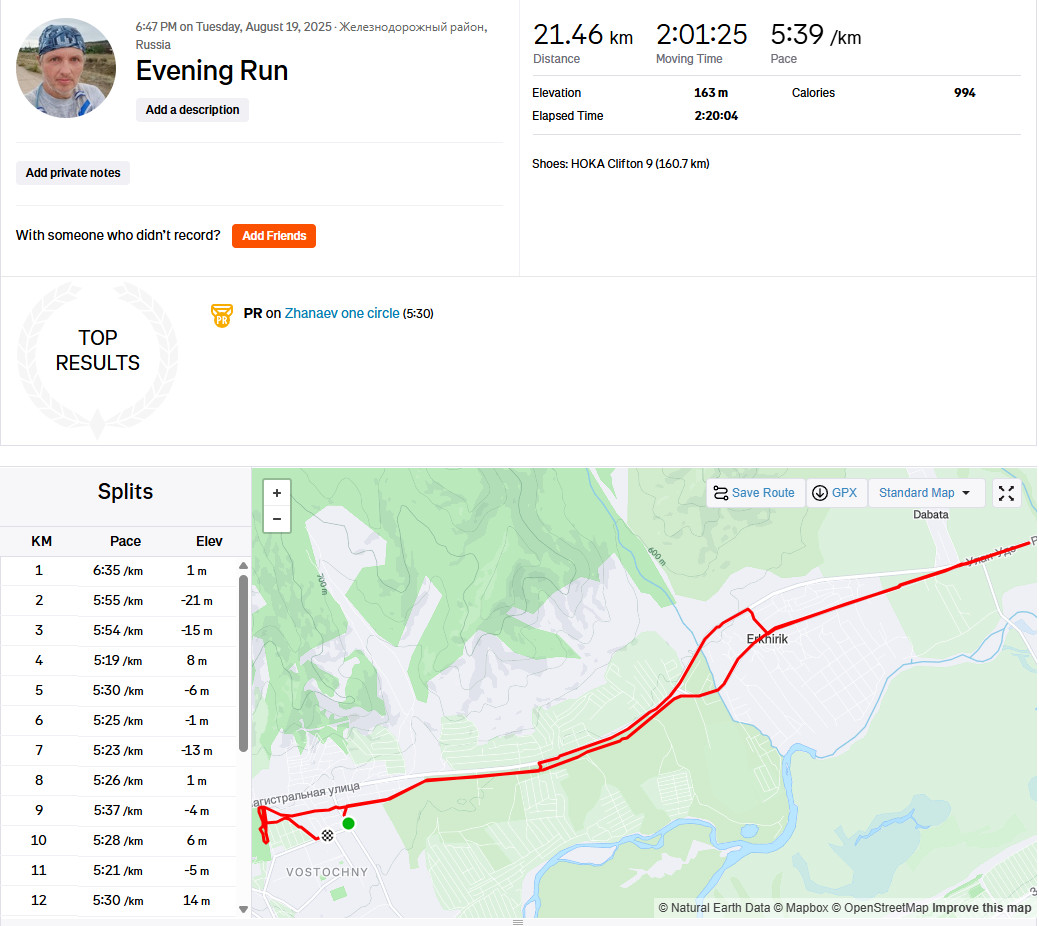Screen dimensions: 1039x926
Task: Click Add private notes button
Action: click(x=73, y=173)
